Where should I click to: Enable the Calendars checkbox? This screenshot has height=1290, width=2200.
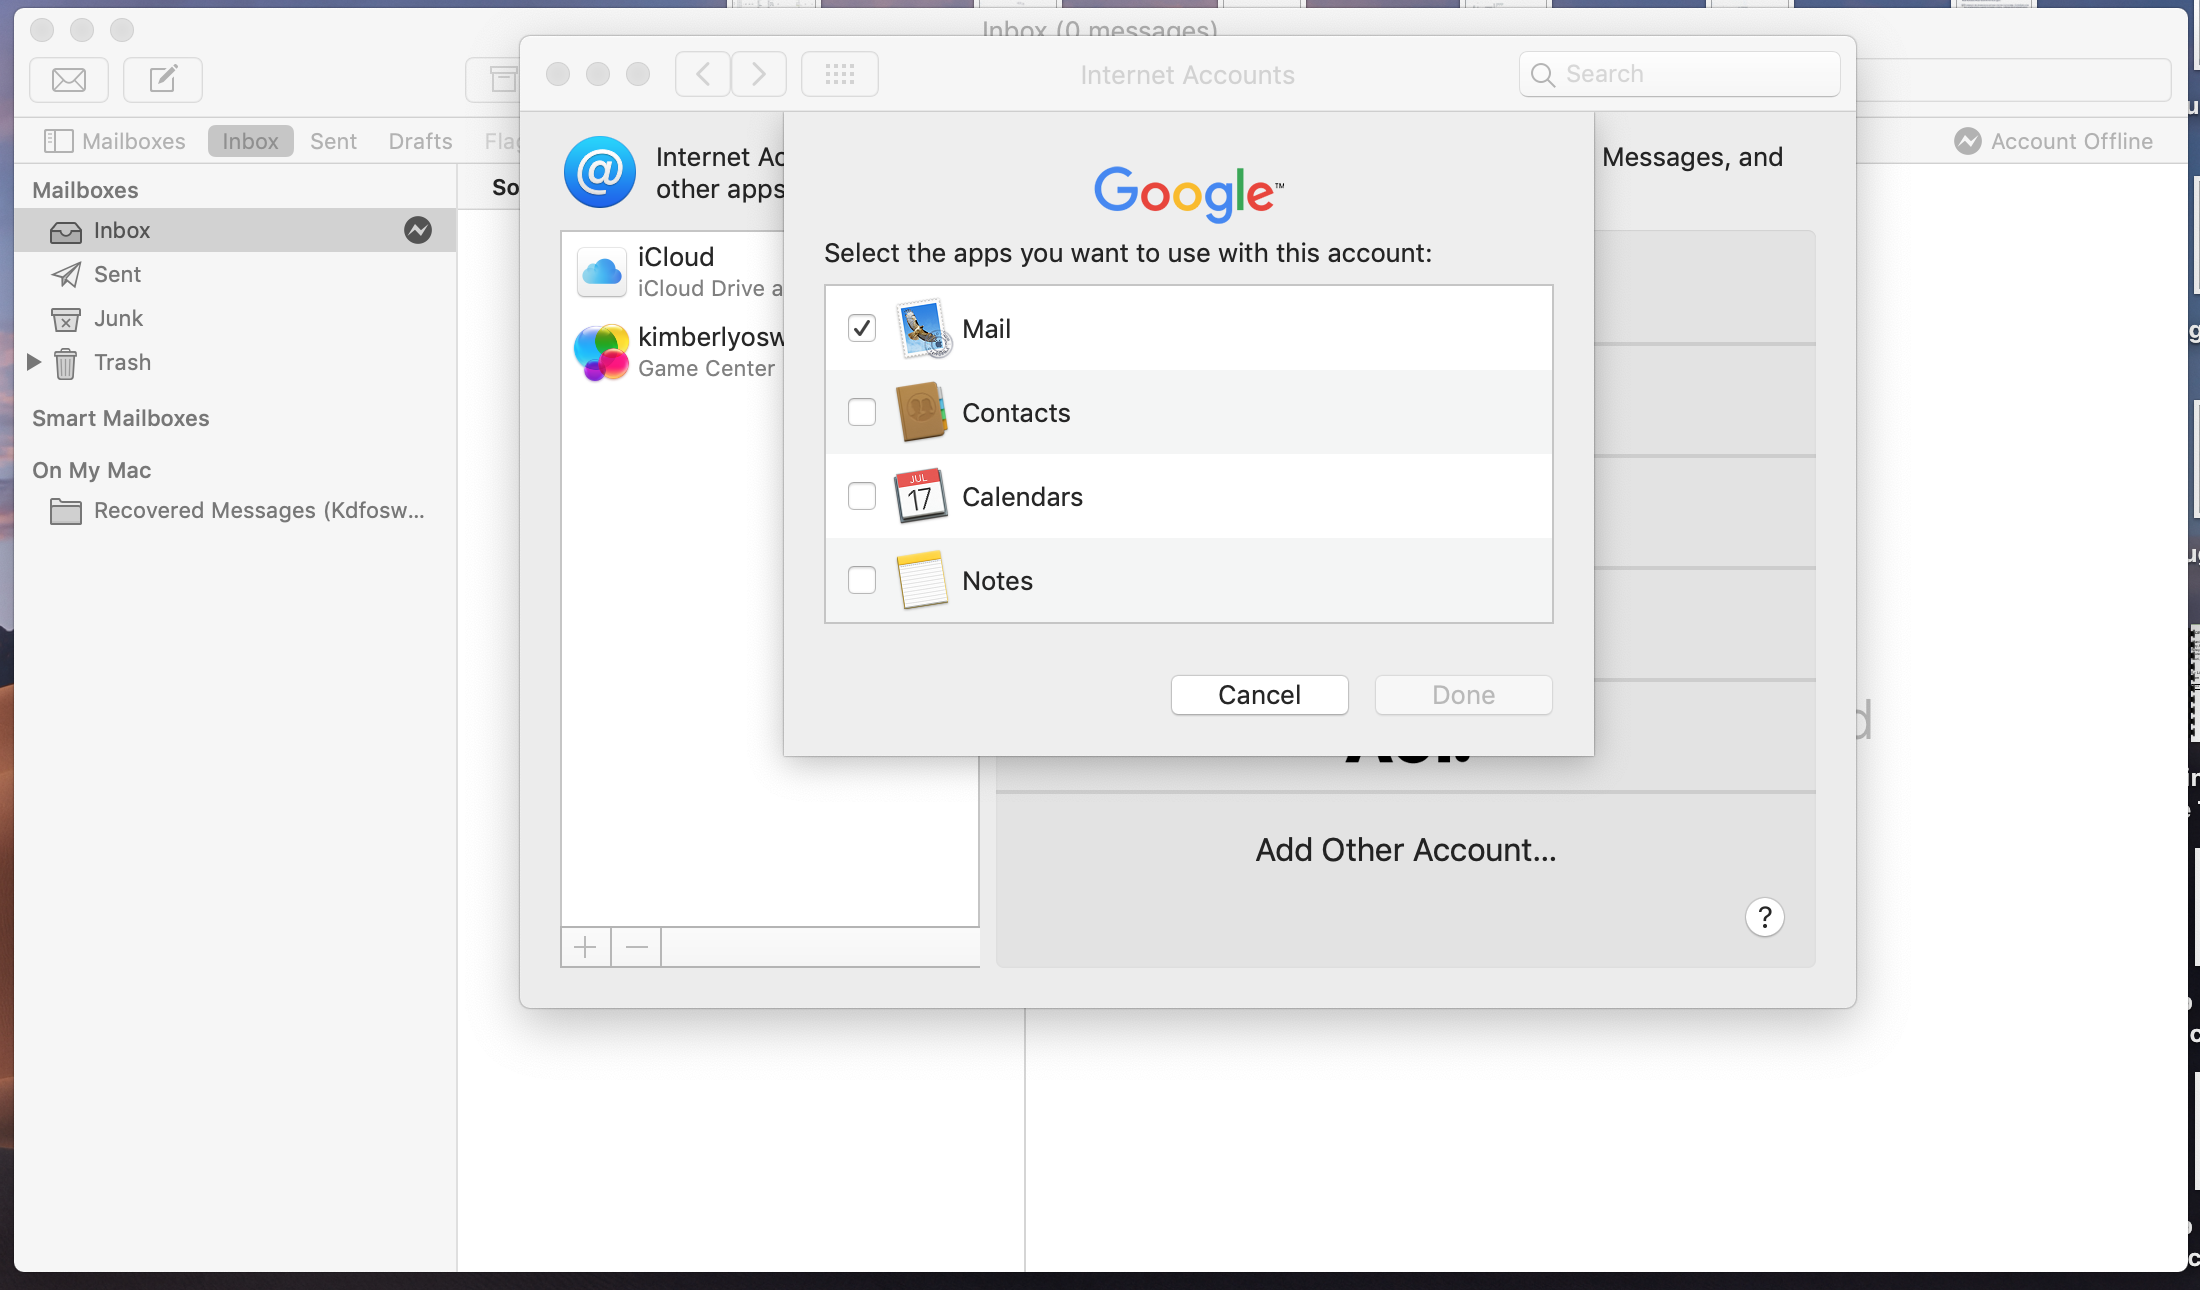pyautogui.click(x=861, y=496)
